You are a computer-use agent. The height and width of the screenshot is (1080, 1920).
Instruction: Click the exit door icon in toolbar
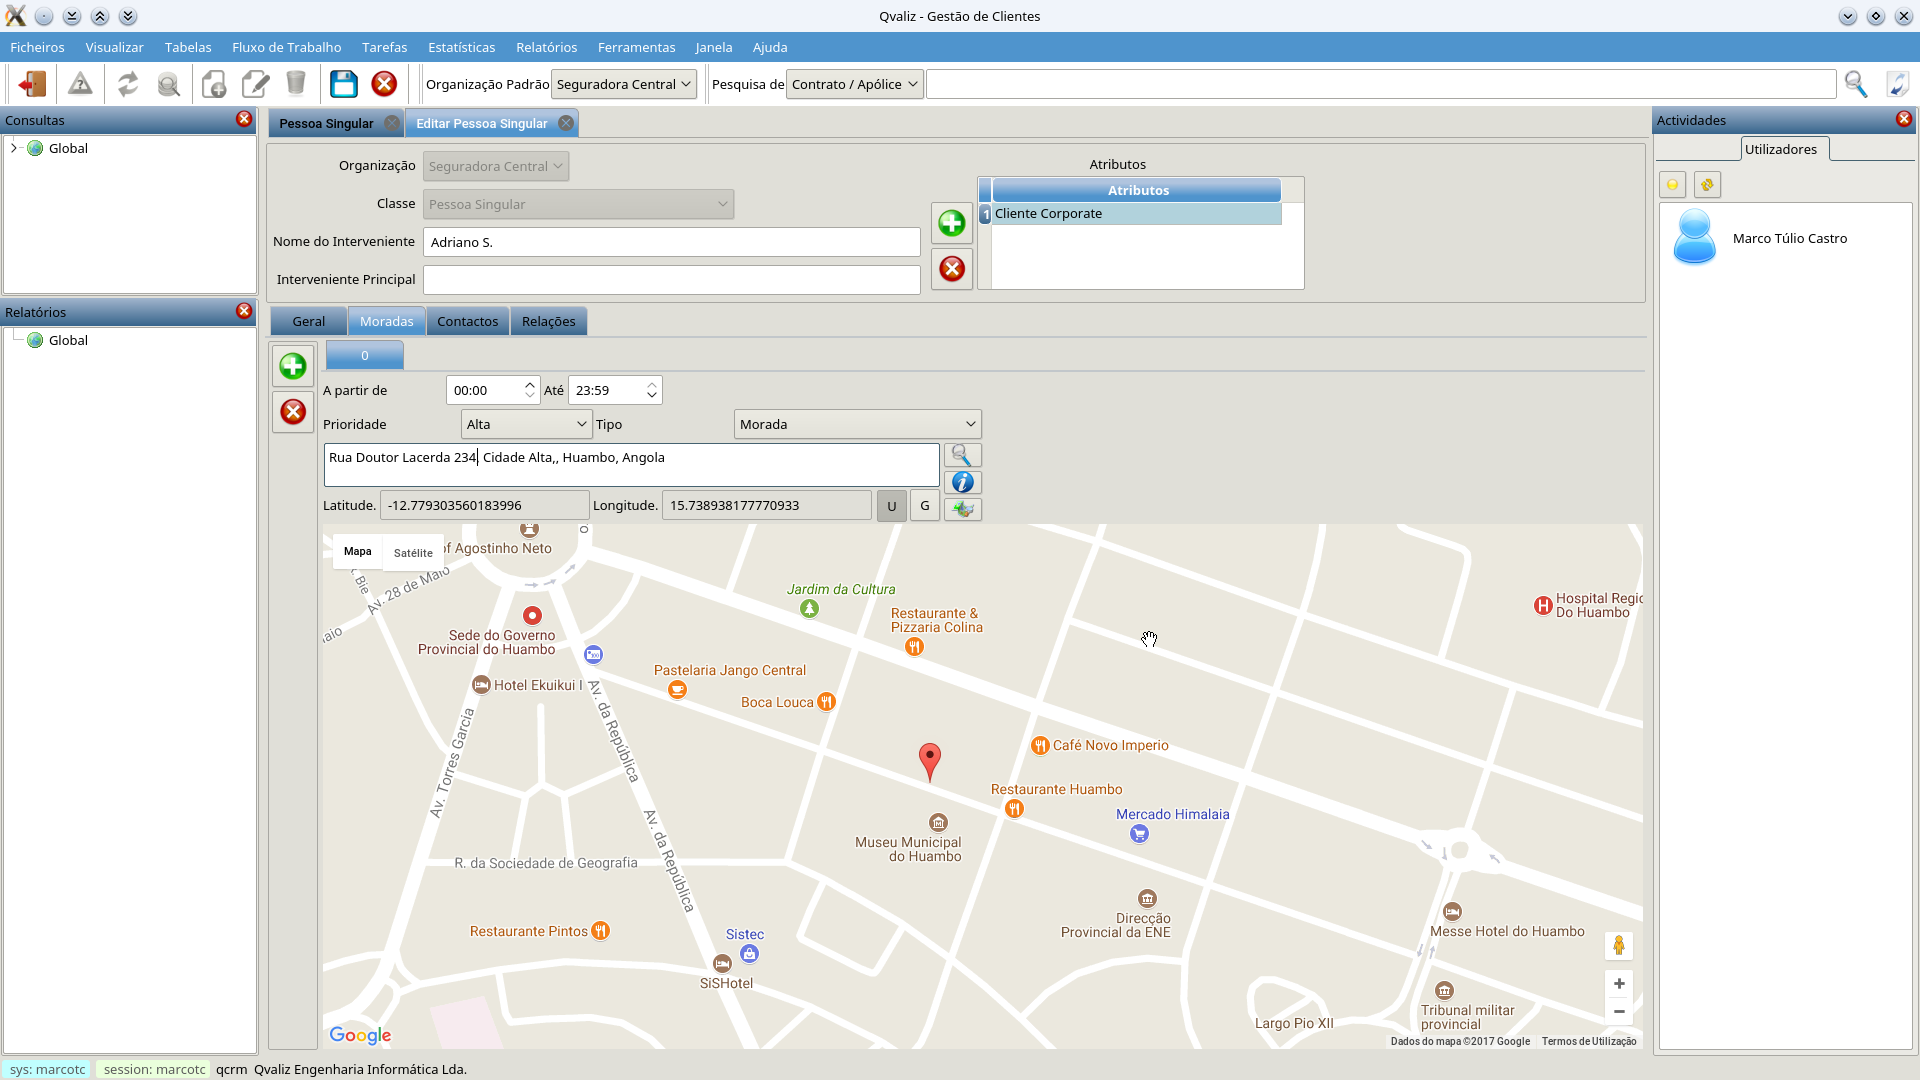[x=32, y=84]
